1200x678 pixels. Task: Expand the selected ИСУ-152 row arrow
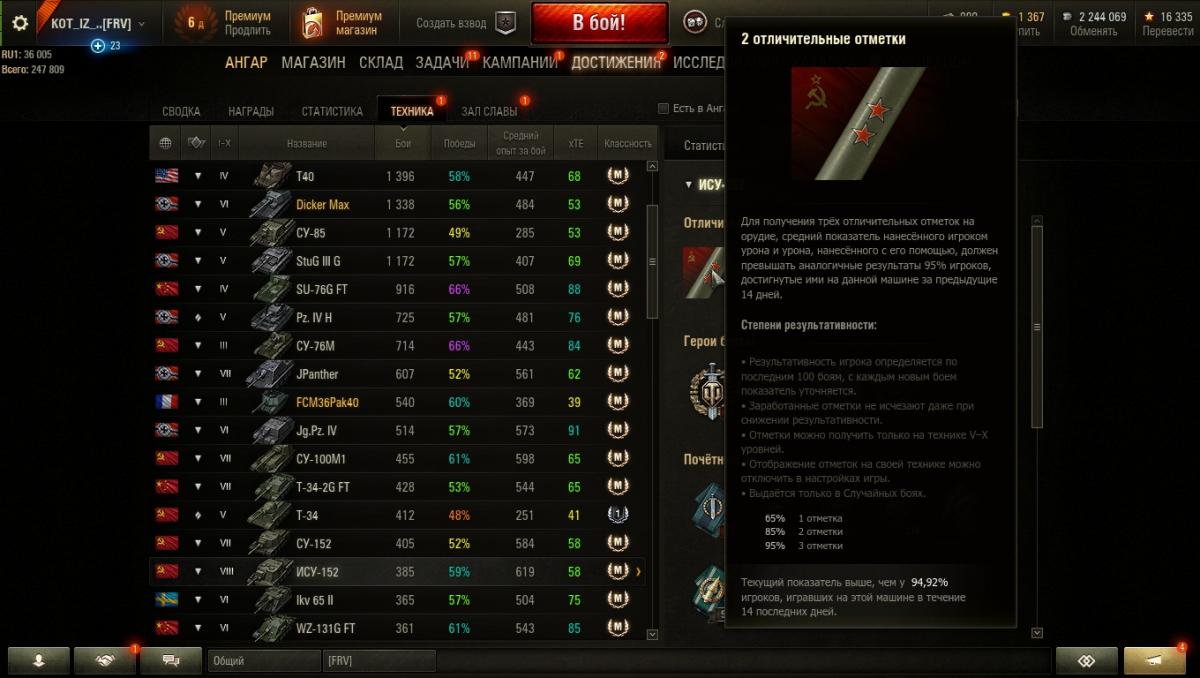[639, 572]
